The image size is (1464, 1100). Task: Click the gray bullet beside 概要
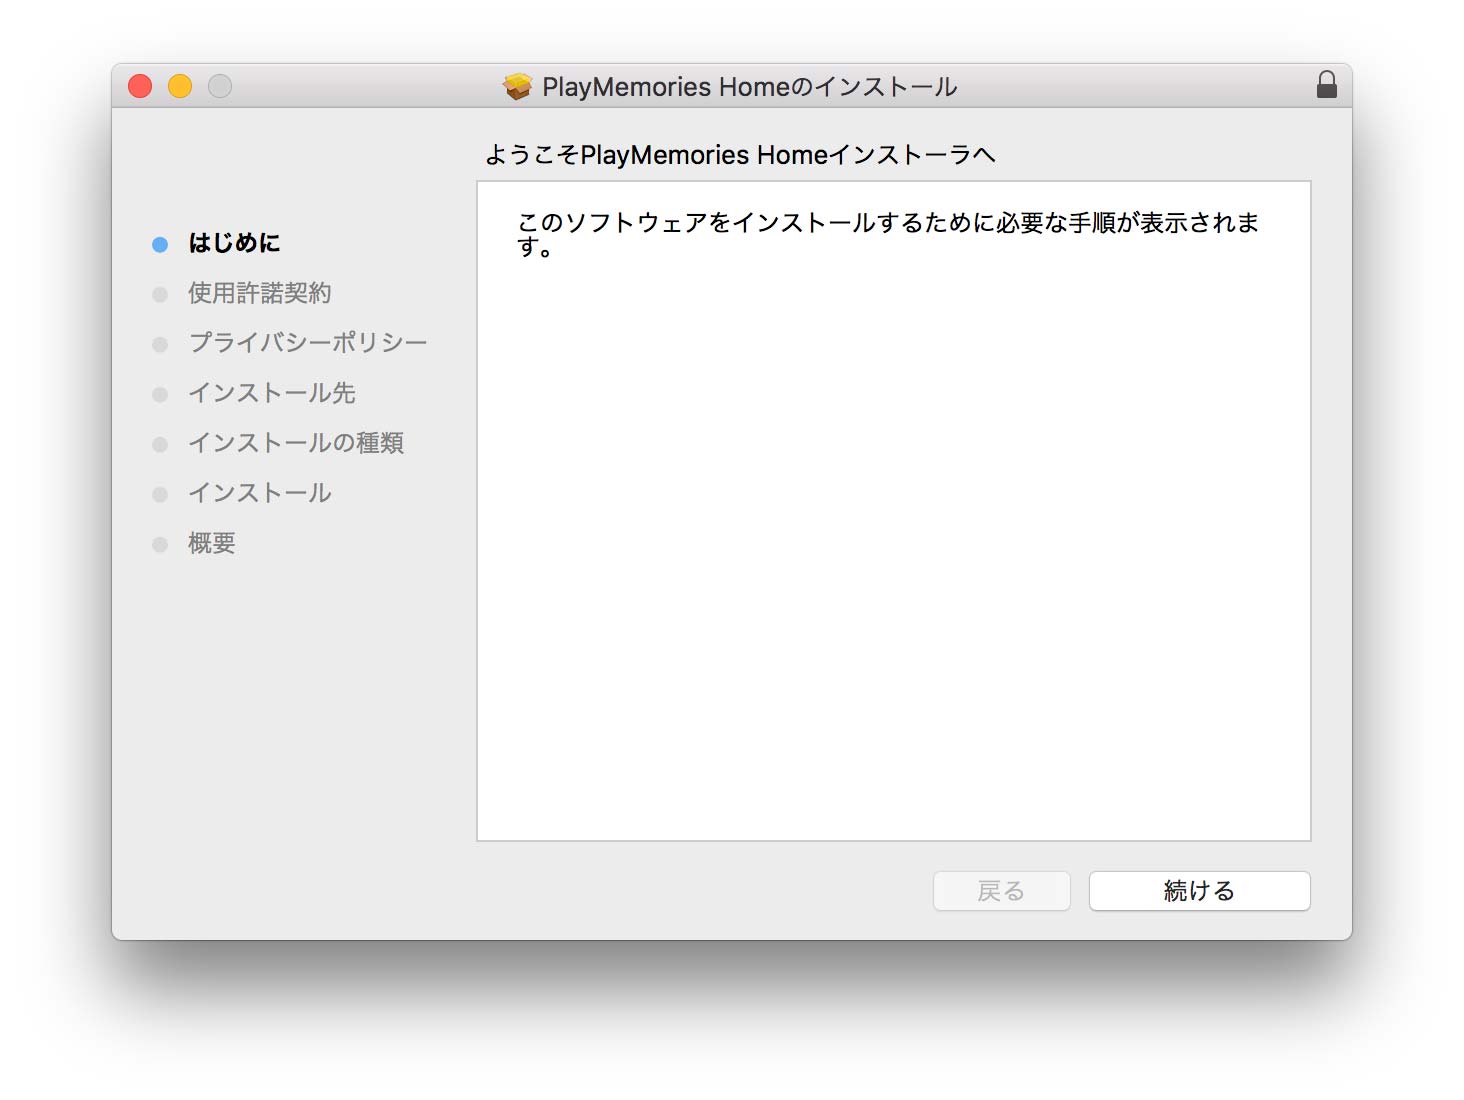(x=160, y=545)
